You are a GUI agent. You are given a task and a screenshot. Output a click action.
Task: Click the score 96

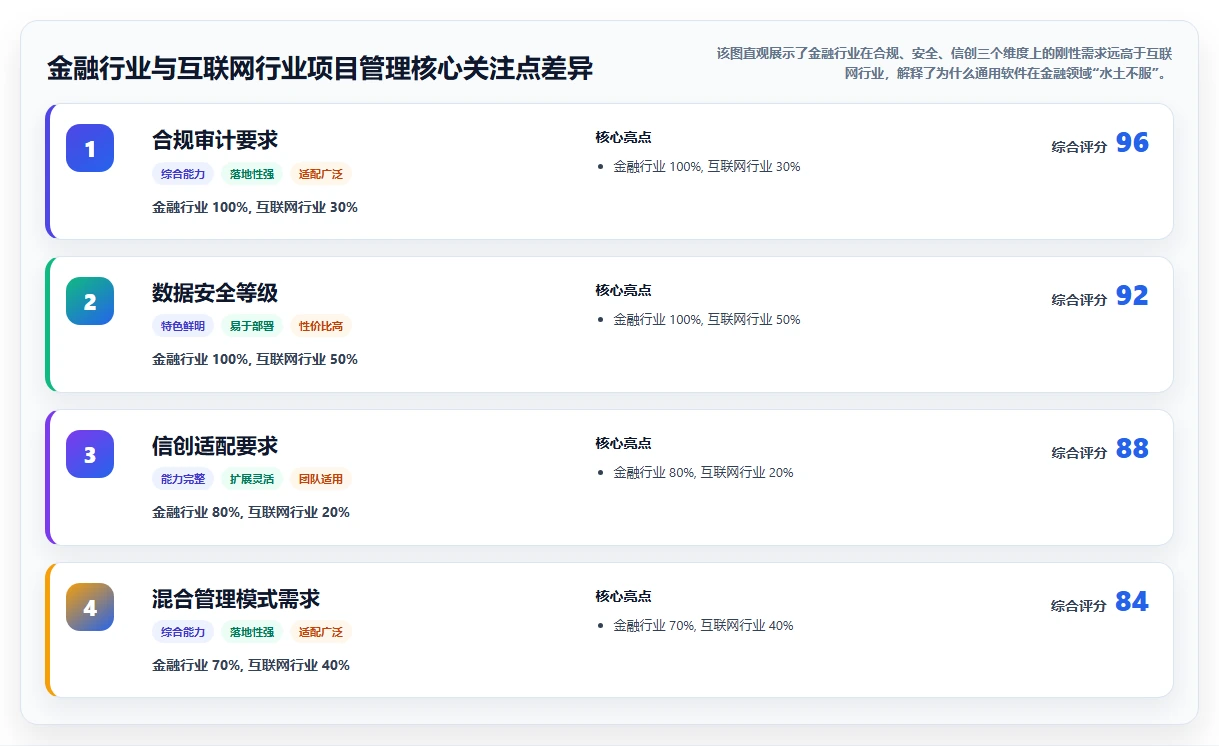coord(1132,143)
